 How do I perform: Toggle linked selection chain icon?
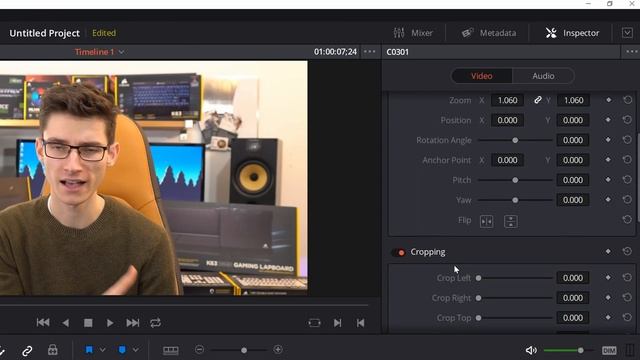pyautogui.click(x=27, y=351)
